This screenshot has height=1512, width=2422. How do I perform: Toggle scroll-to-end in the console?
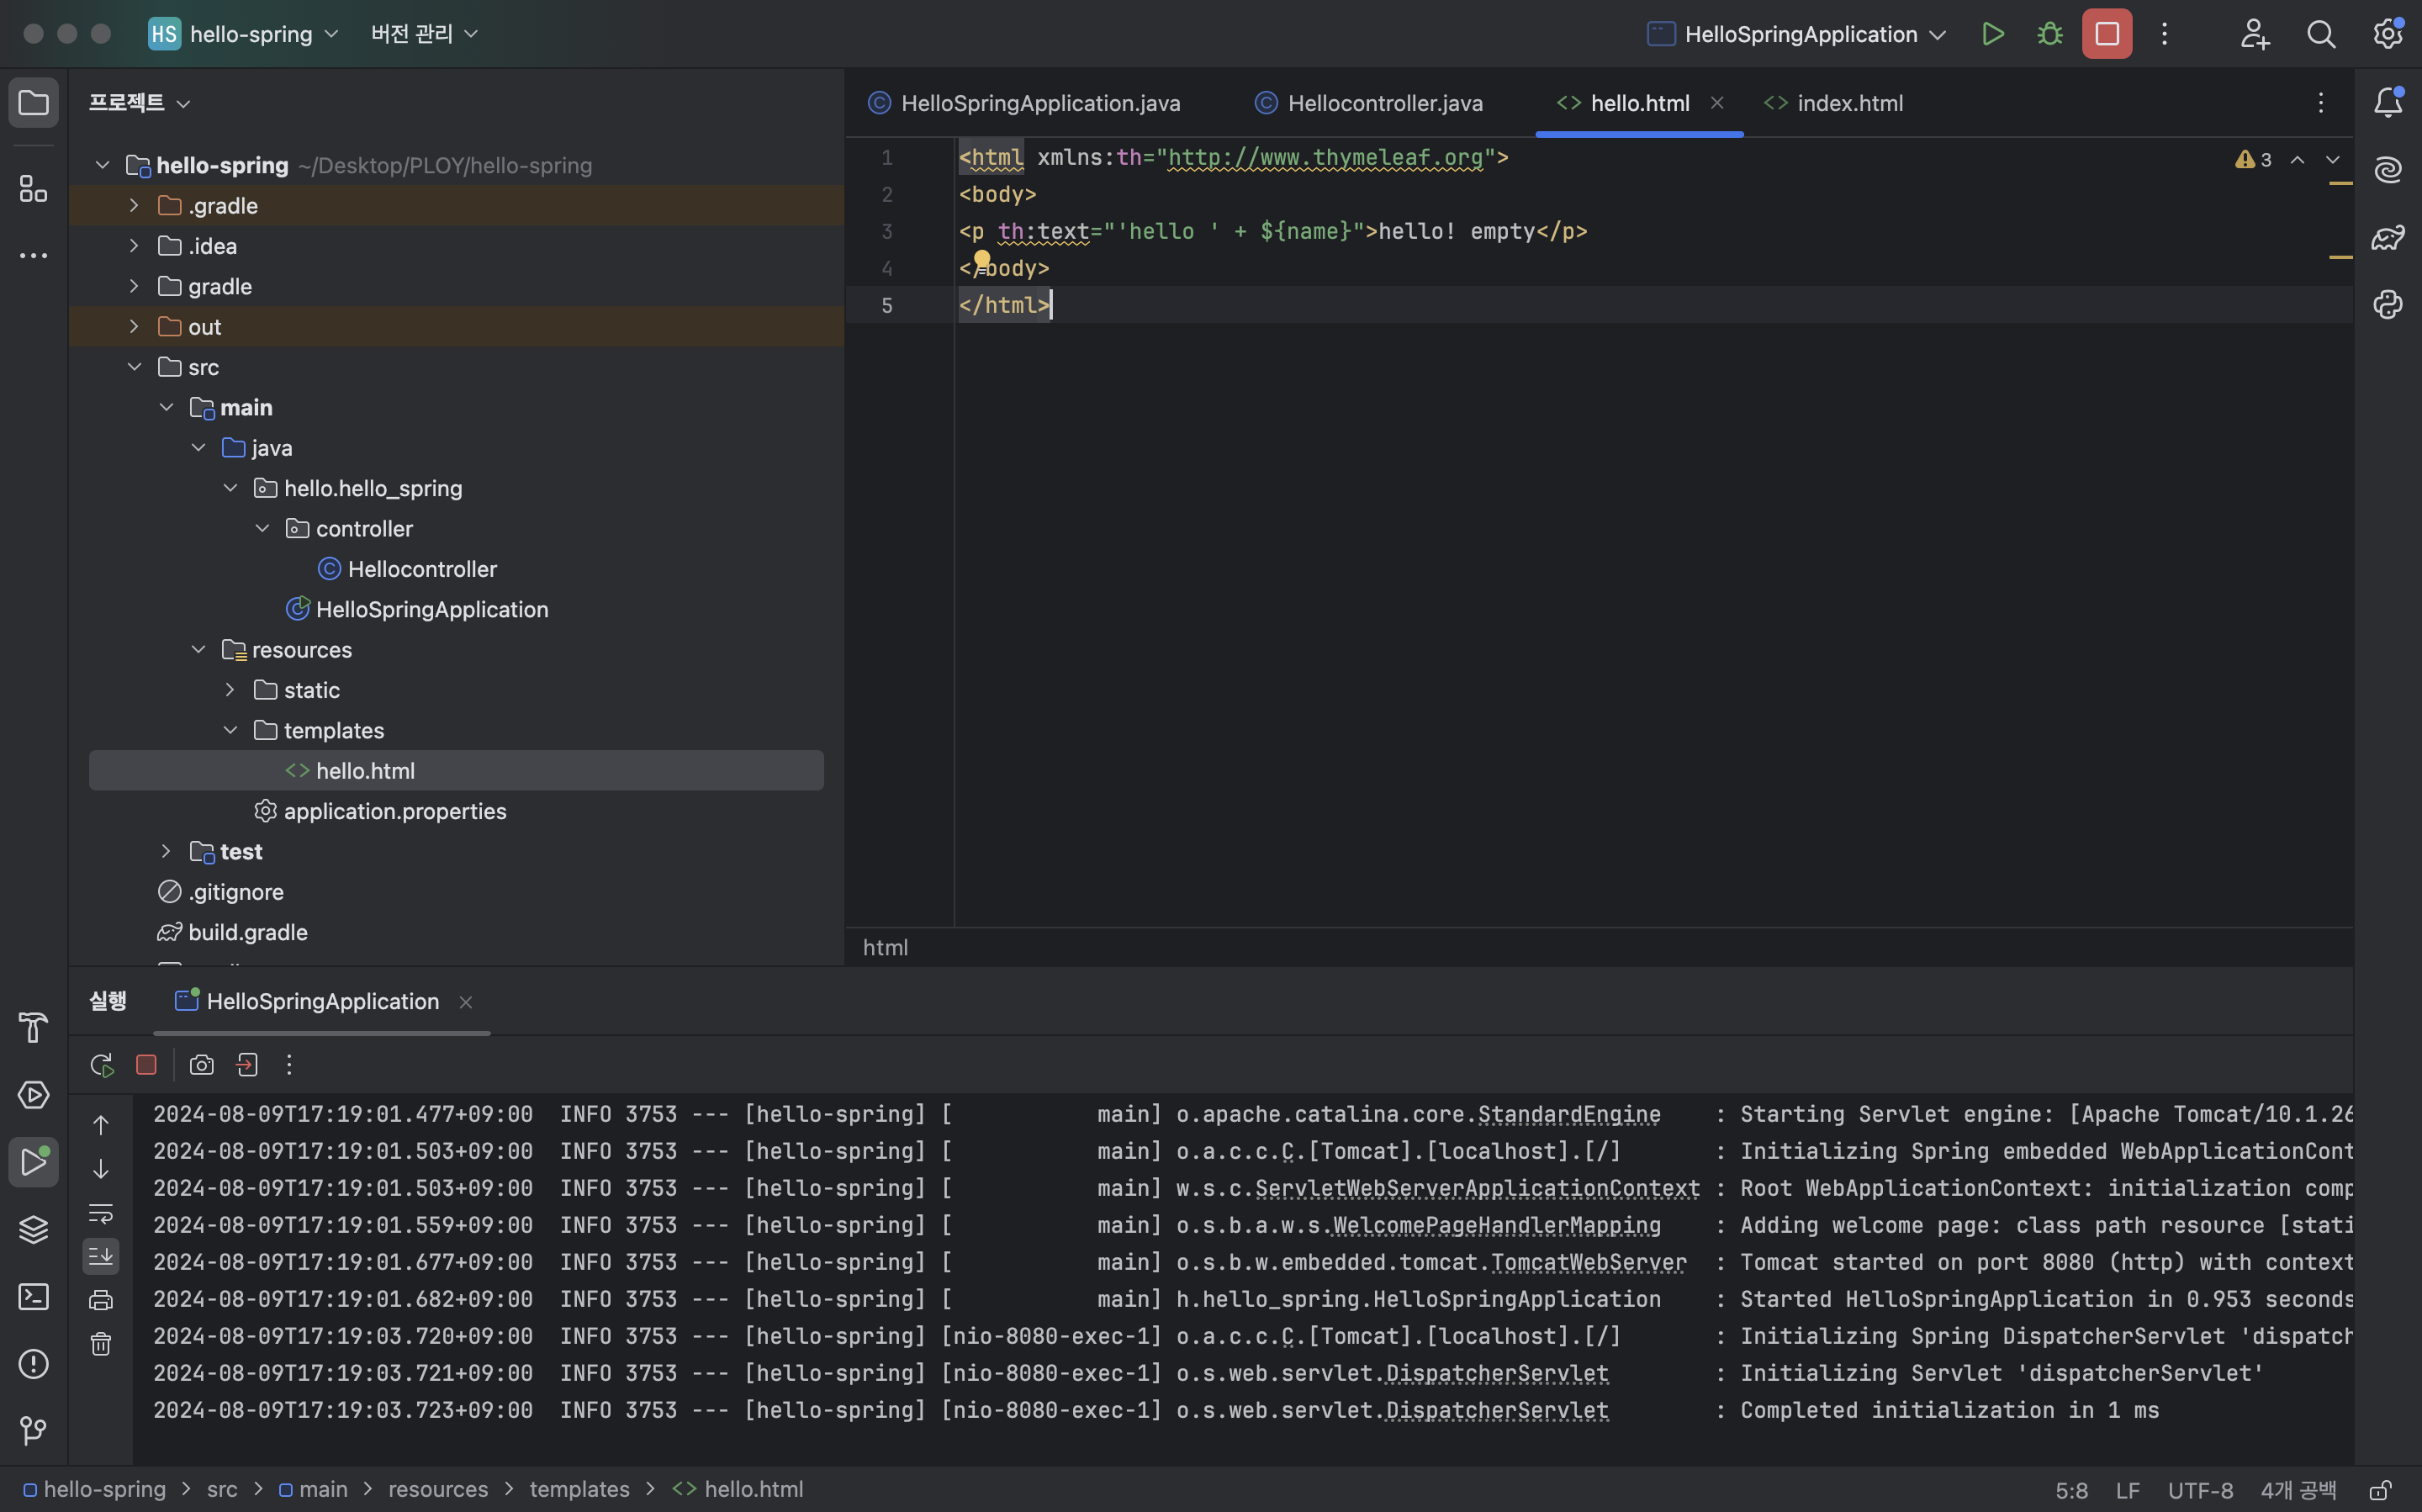pos(101,1256)
